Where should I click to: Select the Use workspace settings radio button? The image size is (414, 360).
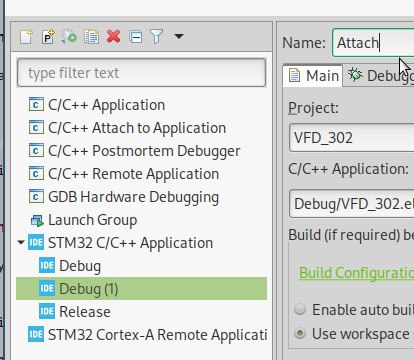click(300, 334)
